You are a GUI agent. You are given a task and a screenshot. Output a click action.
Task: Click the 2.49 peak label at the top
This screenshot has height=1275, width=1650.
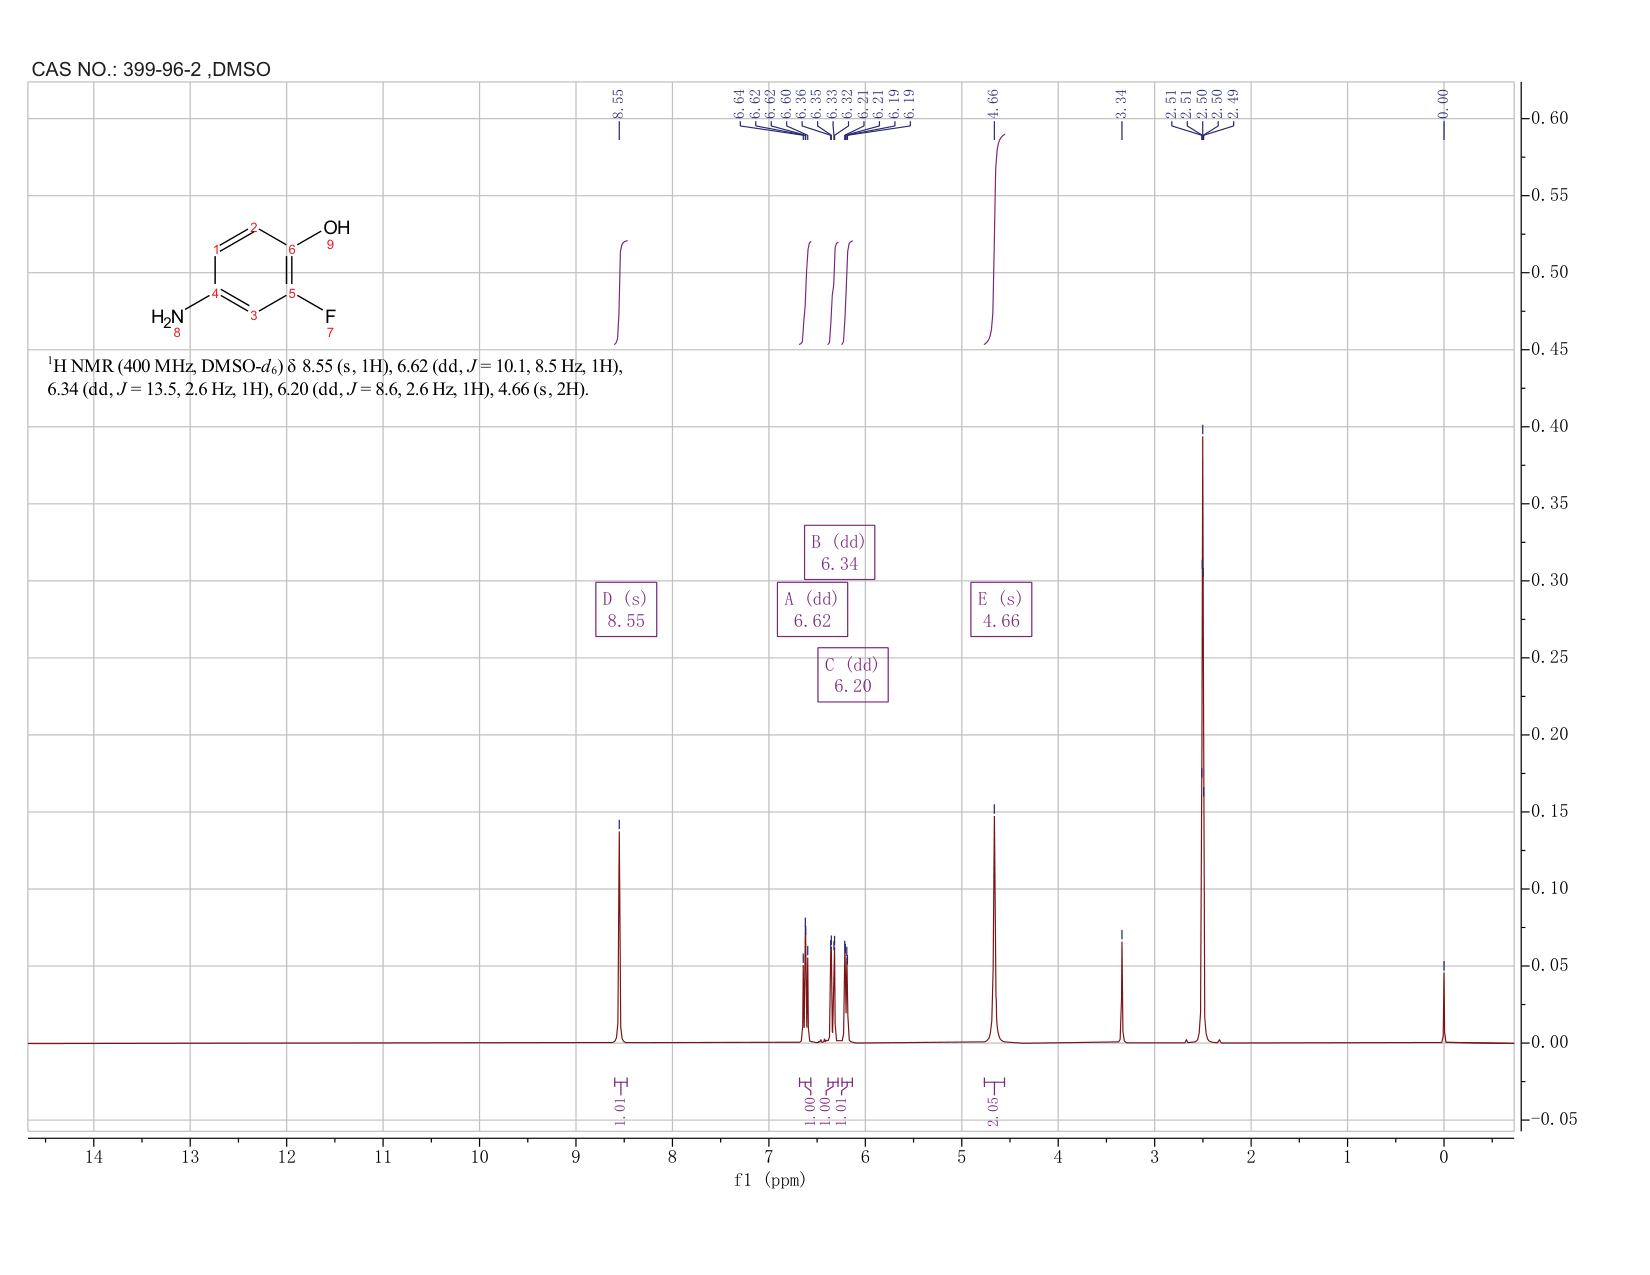coord(1234,102)
